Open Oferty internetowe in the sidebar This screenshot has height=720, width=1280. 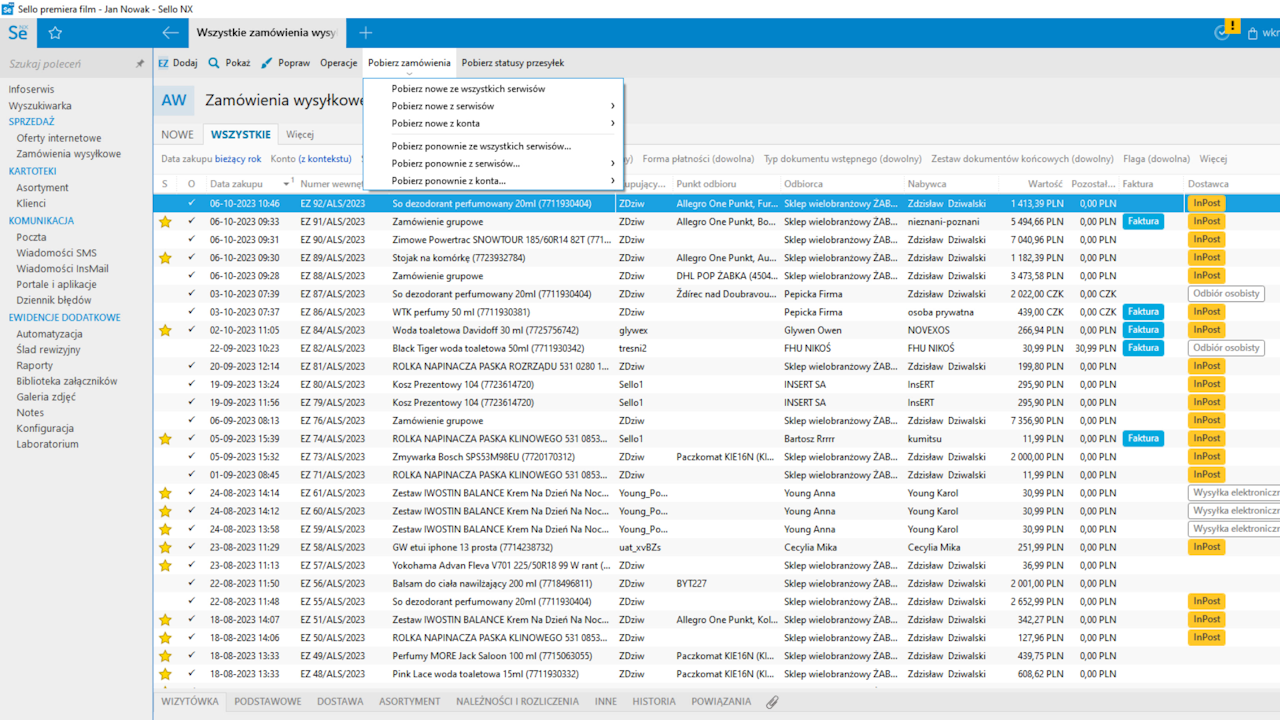pyautogui.click(x=58, y=138)
